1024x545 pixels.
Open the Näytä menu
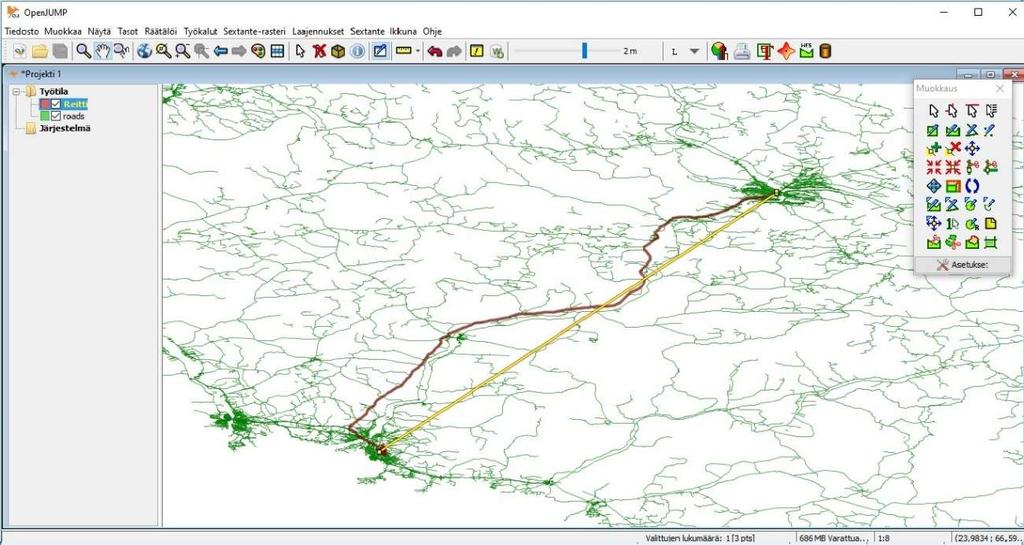[x=99, y=31]
